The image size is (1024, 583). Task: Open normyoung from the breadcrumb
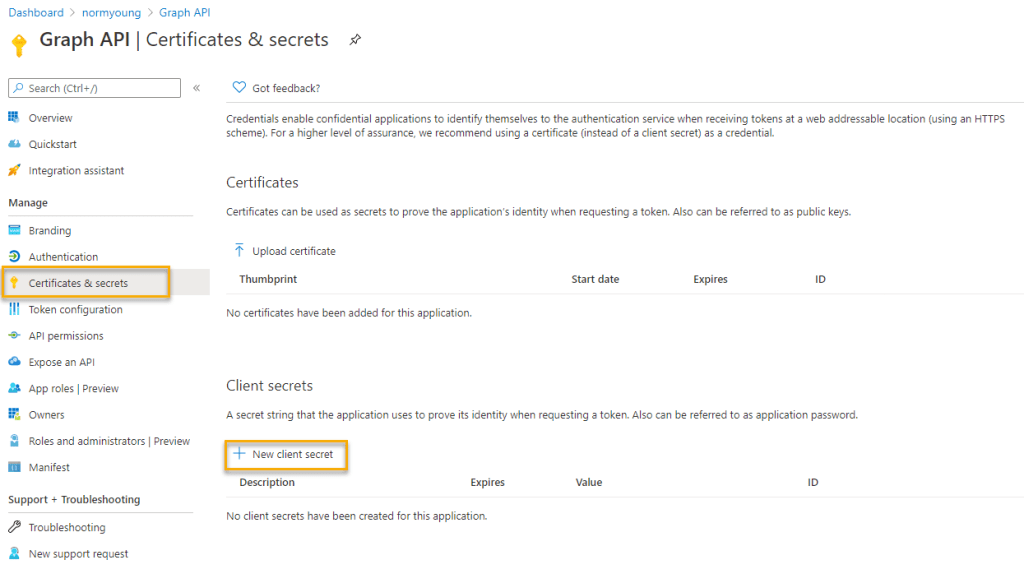111,12
